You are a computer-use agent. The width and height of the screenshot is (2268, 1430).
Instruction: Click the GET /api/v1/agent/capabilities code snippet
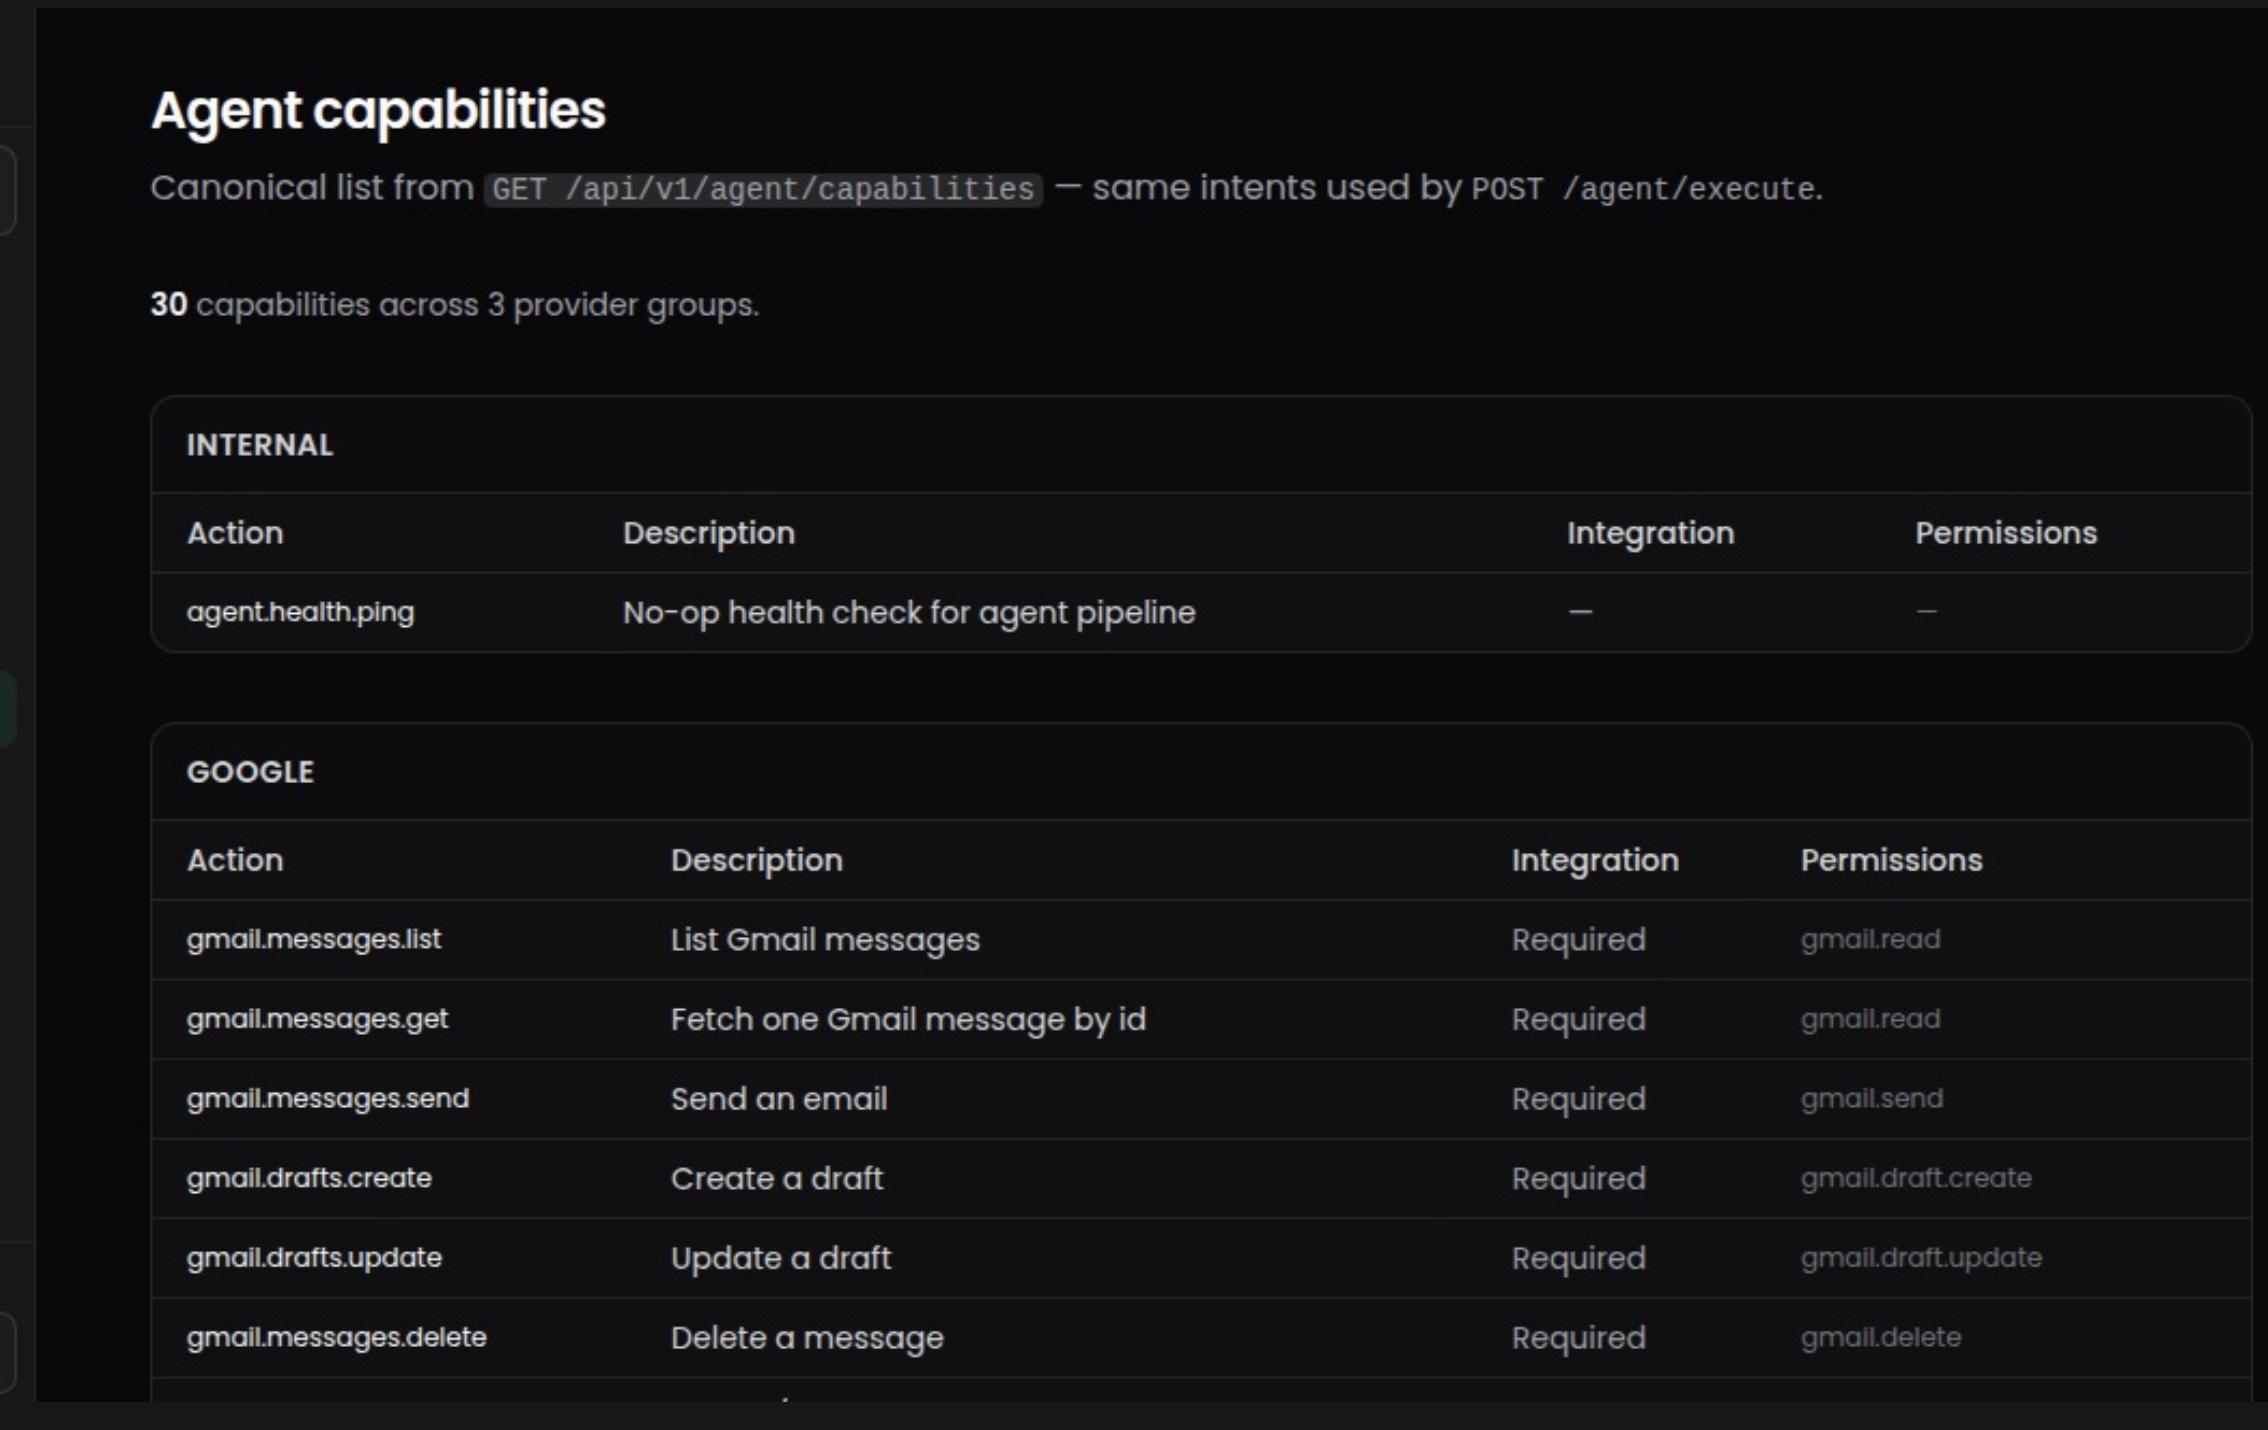tap(763, 189)
